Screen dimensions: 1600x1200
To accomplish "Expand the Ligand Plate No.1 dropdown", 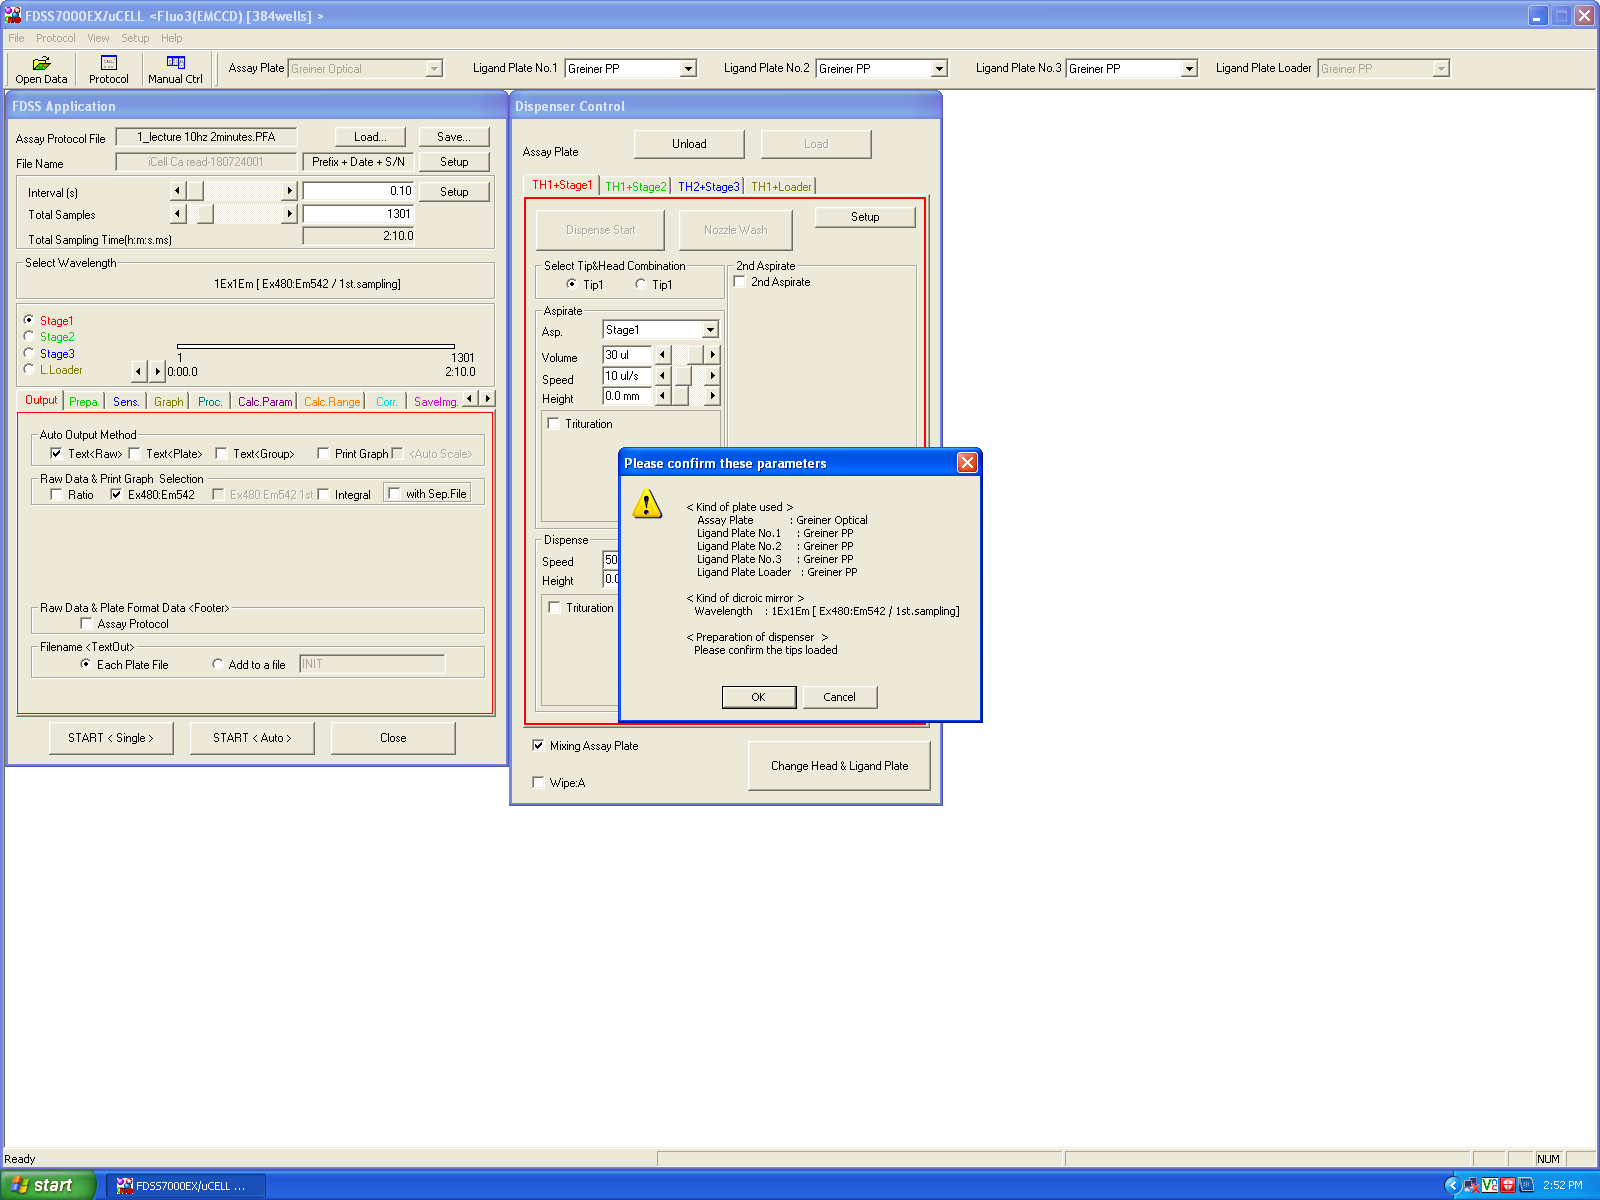I will [x=688, y=69].
